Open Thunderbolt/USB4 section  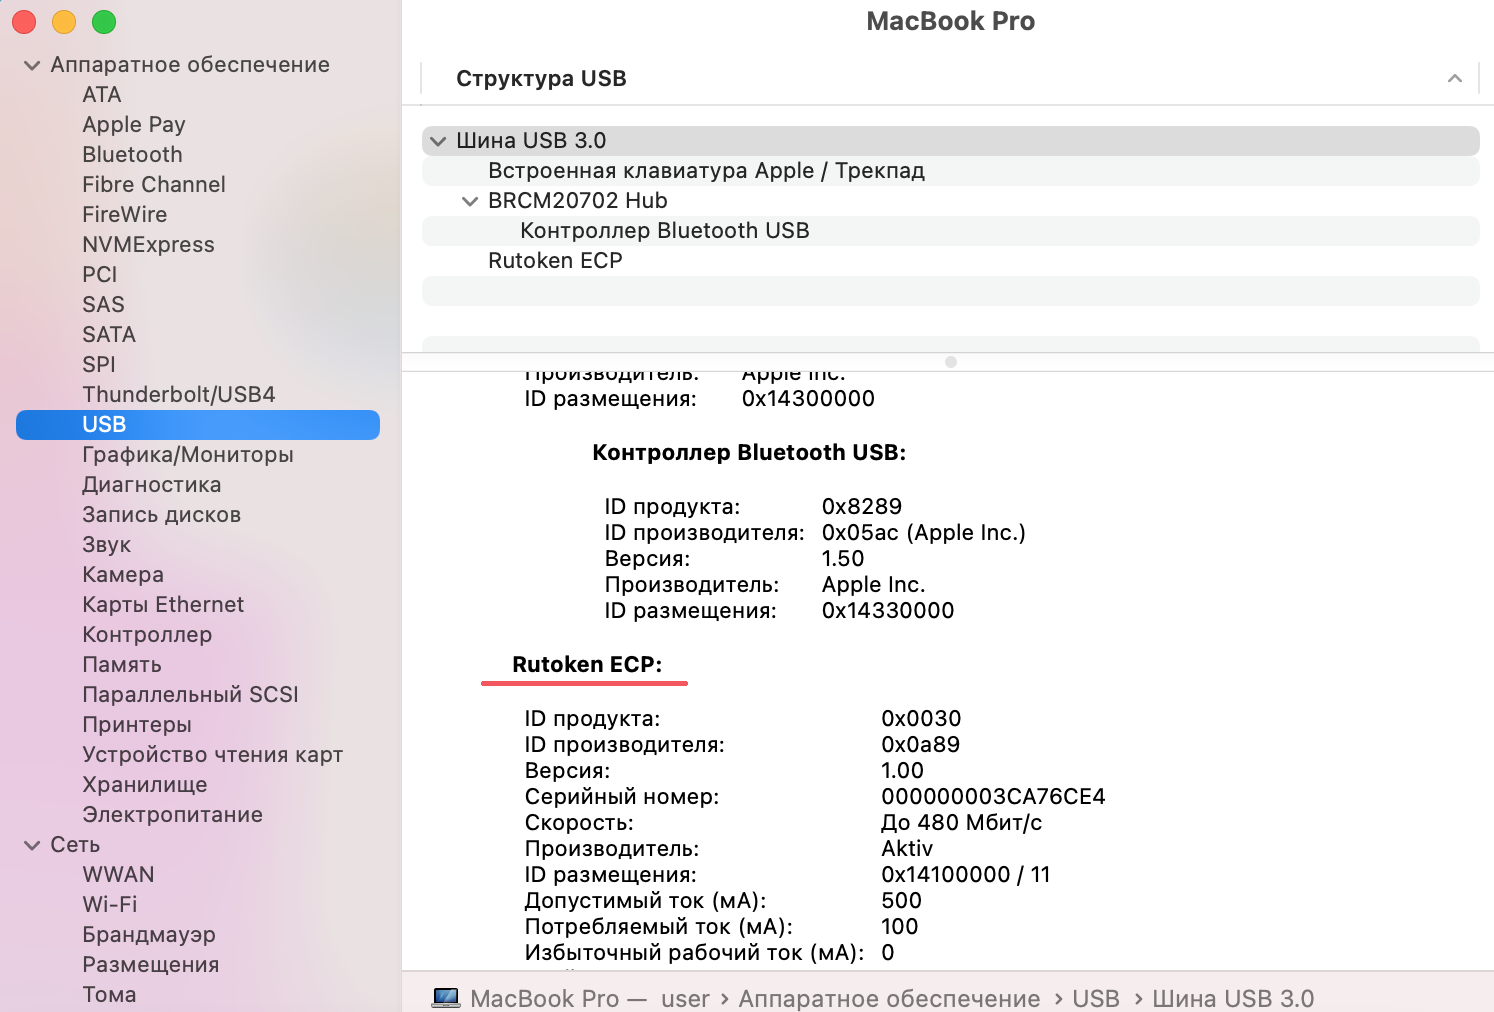point(179,395)
